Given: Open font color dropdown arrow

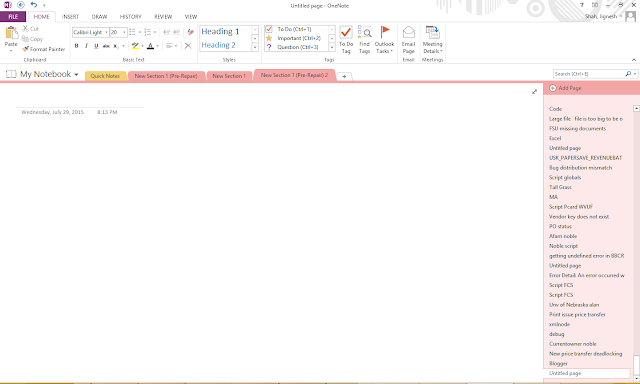Looking at the screenshot, I should pyautogui.click(x=158, y=46).
